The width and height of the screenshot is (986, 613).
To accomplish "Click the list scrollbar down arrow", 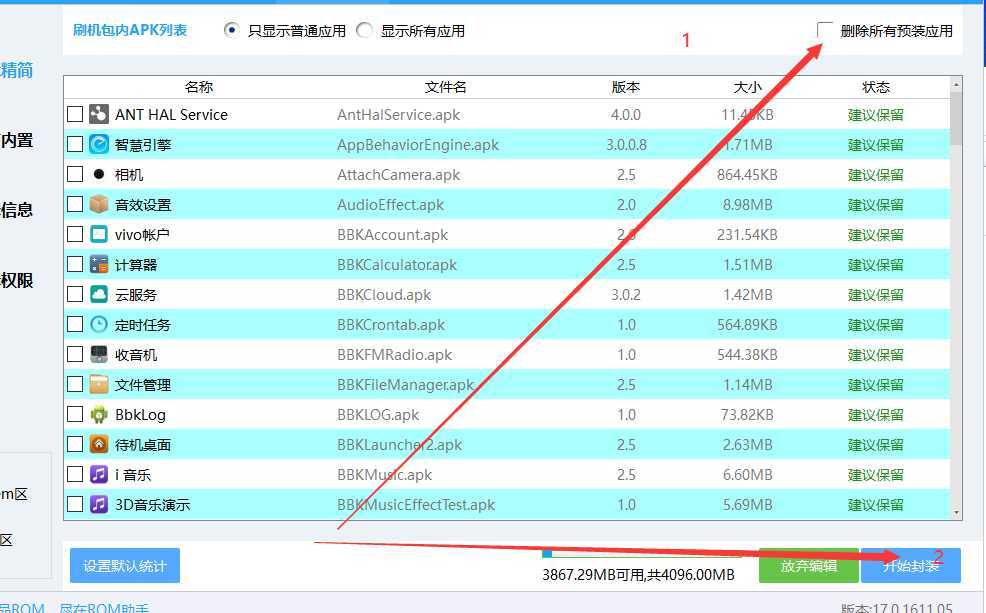I will pos(956,513).
